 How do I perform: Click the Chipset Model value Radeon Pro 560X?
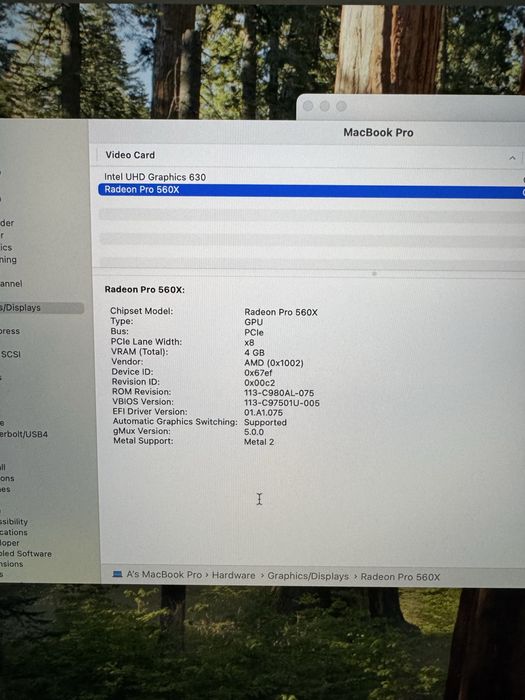coord(281,312)
